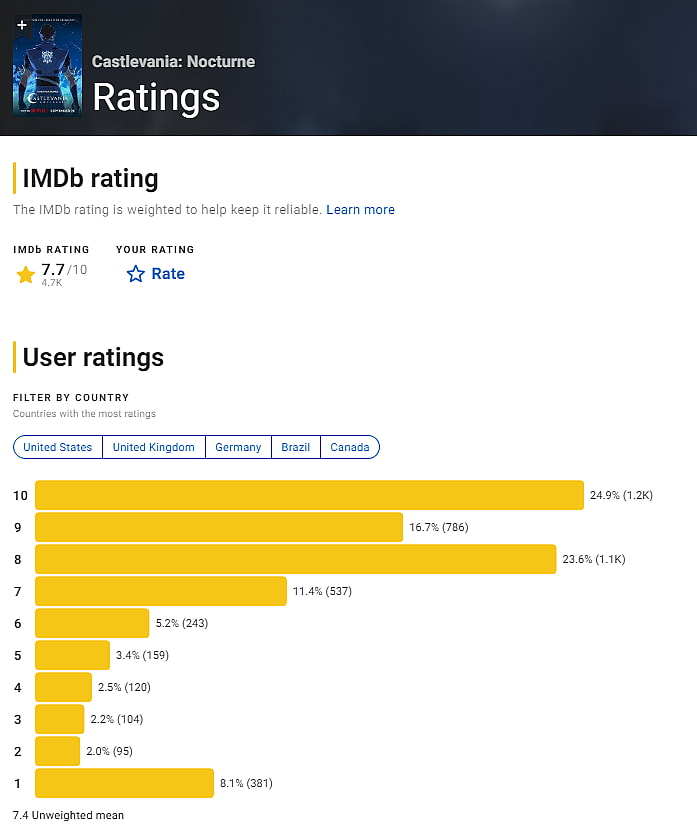Screen dimensions: 697x838
Task: Filter ratings by United Kingdom
Action: tap(154, 447)
